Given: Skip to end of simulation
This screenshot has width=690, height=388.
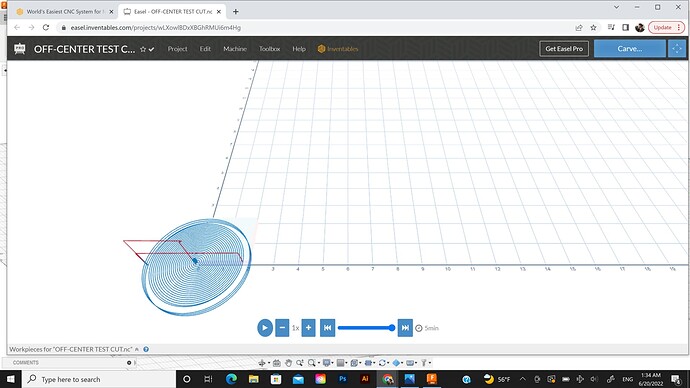Looking at the screenshot, I should click(x=405, y=328).
